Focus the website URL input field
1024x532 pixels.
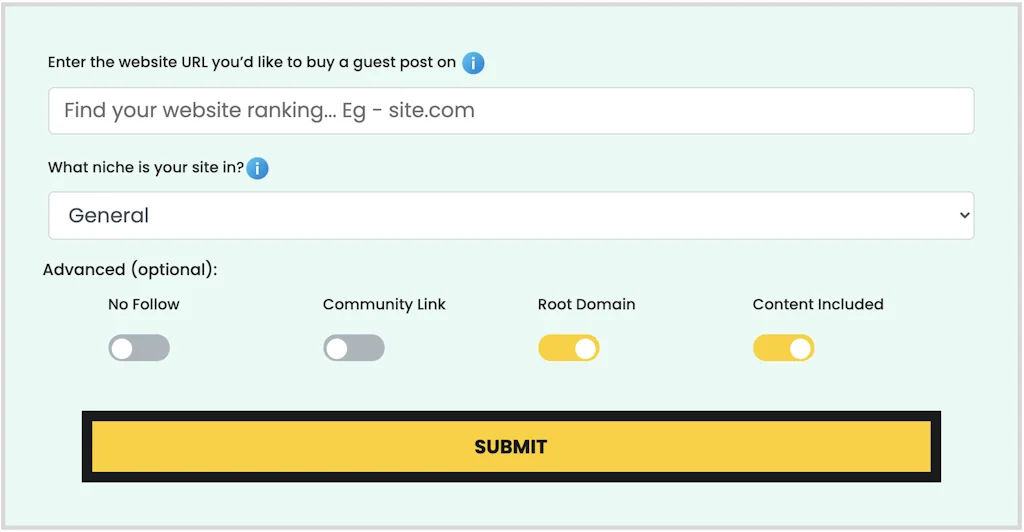(511, 111)
